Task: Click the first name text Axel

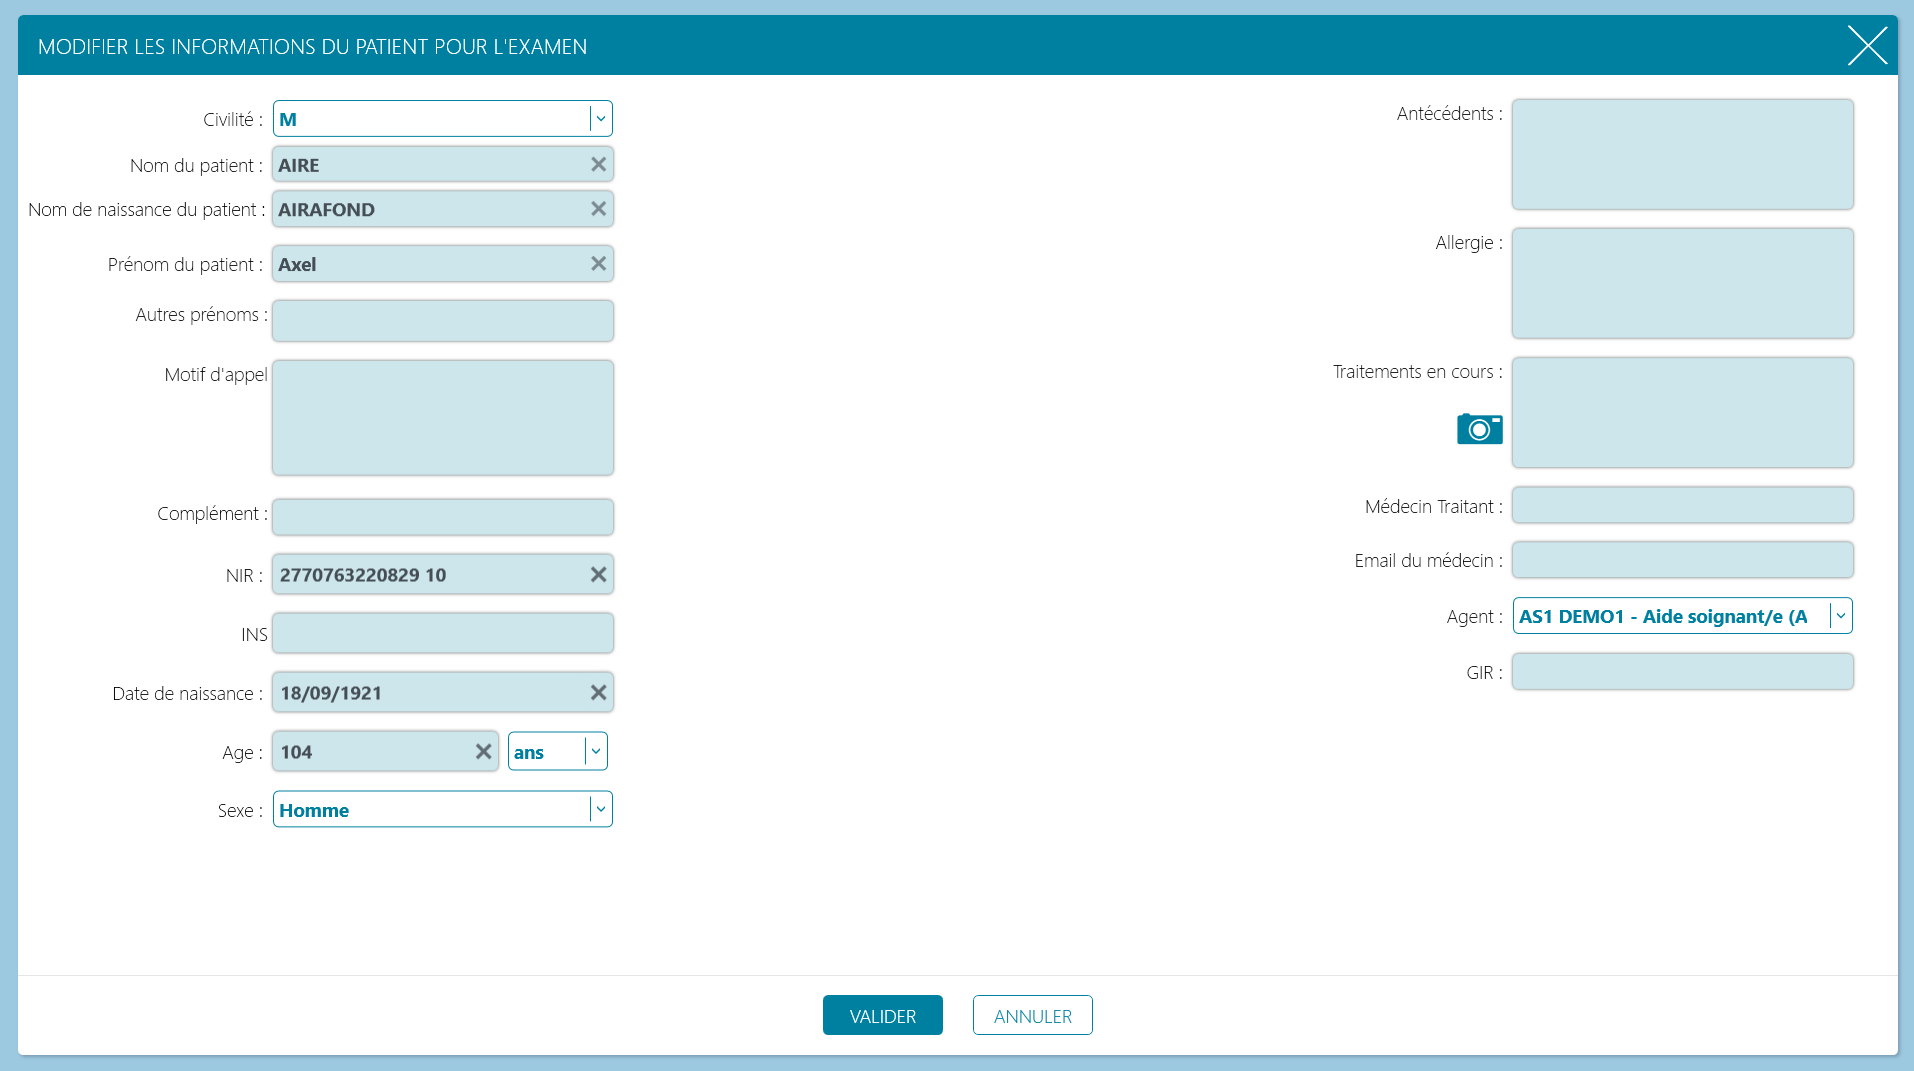Action: [297, 265]
